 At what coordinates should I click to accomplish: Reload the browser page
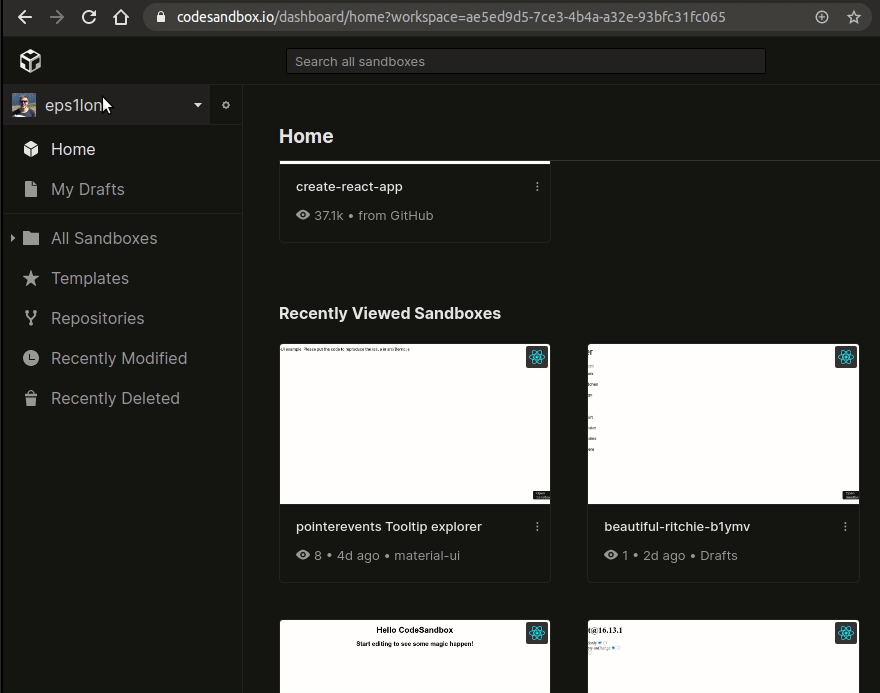tap(89, 17)
